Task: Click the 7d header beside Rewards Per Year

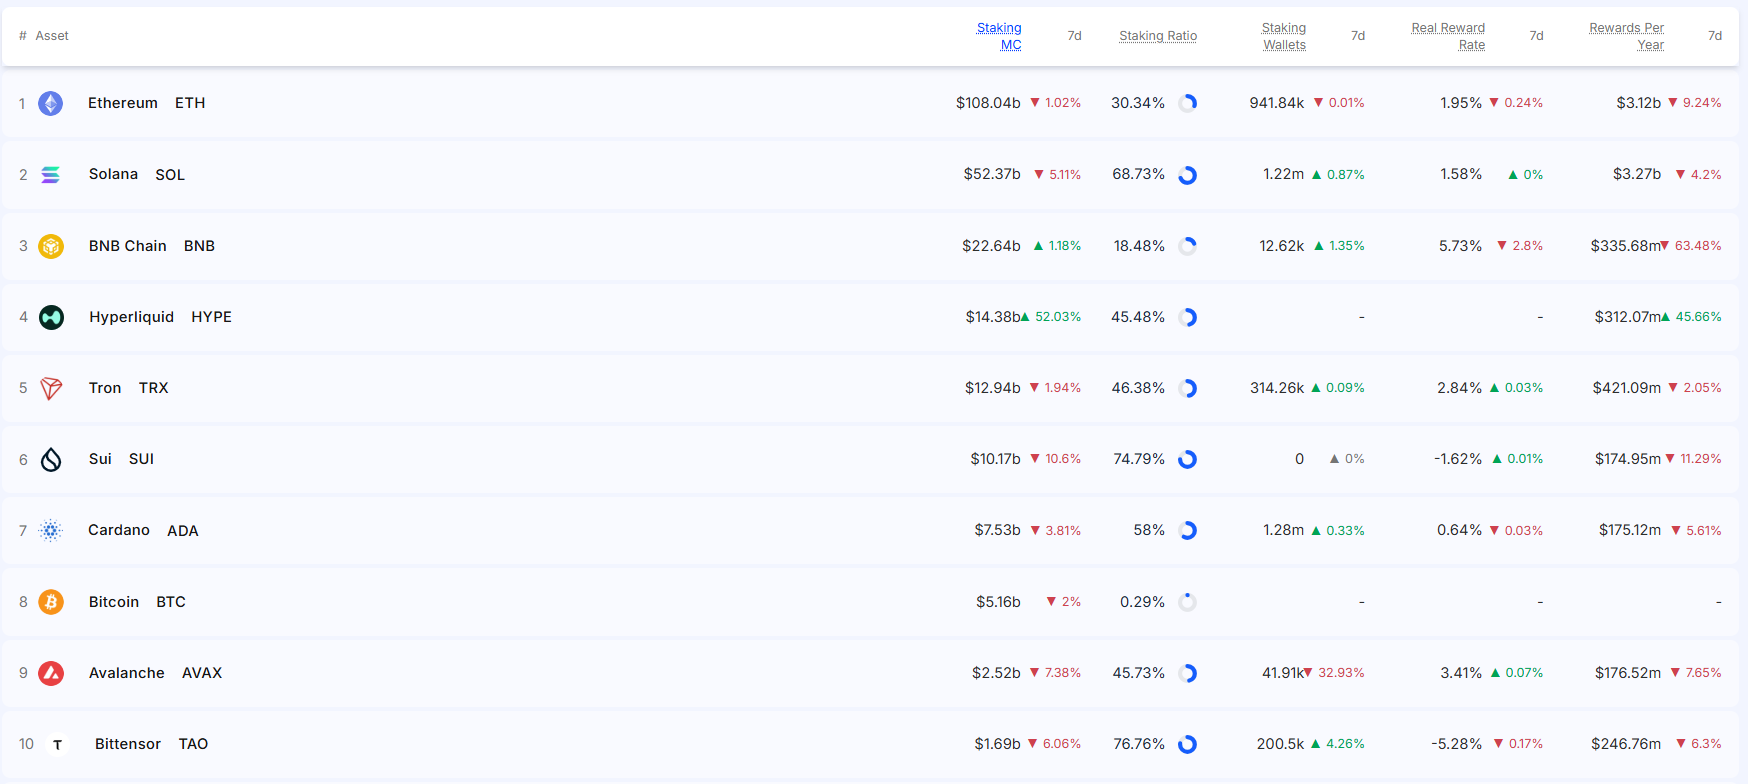Action: (x=1715, y=36)
